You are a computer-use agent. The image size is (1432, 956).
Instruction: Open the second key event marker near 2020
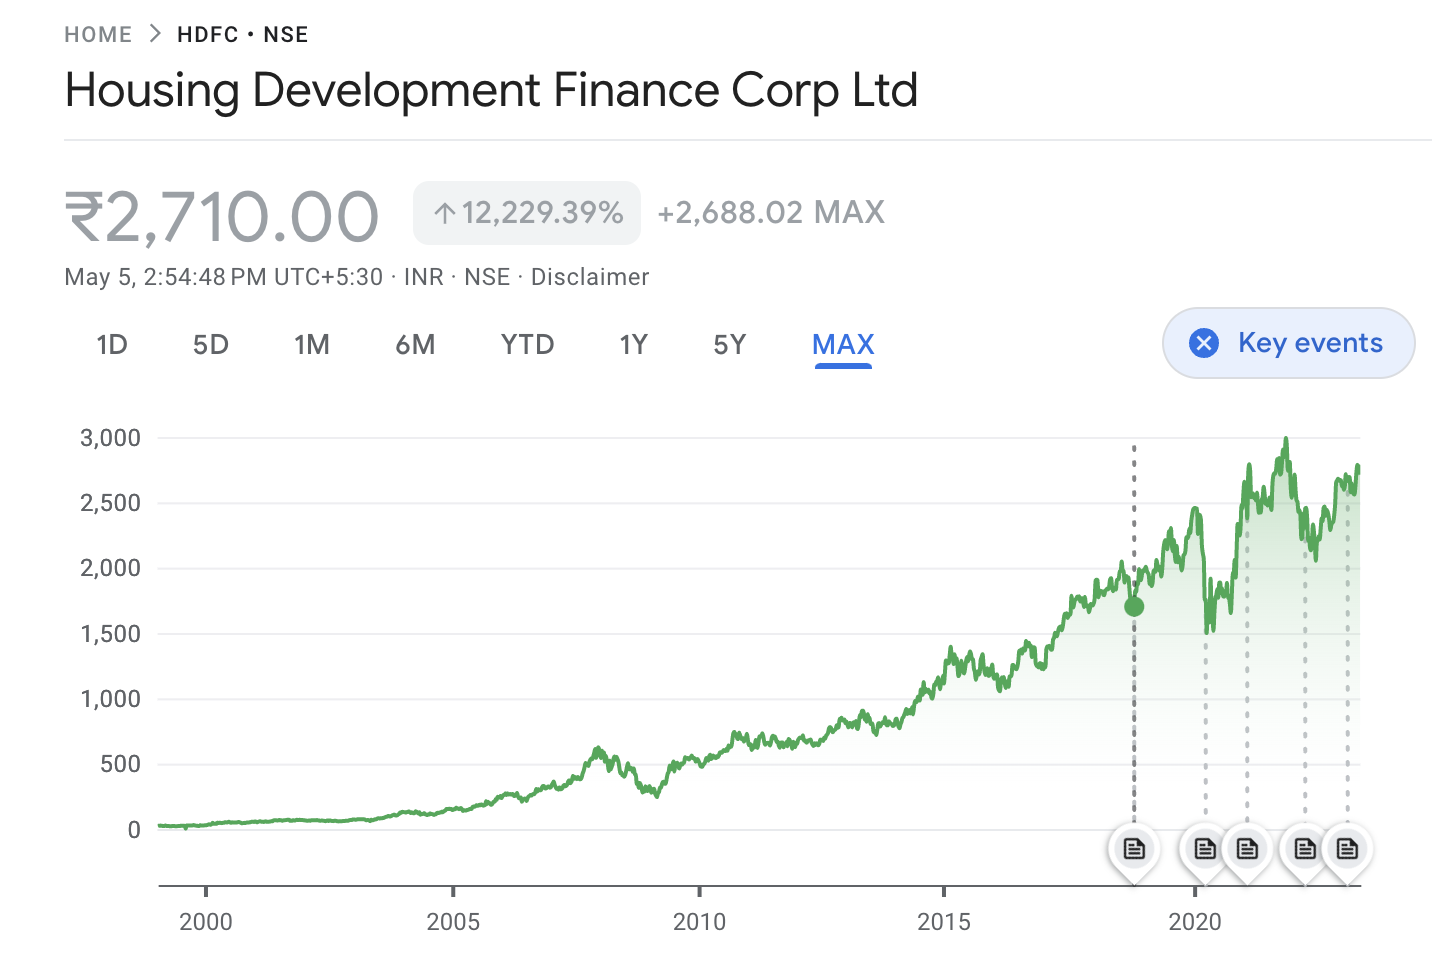click(x=1204, y=848)
